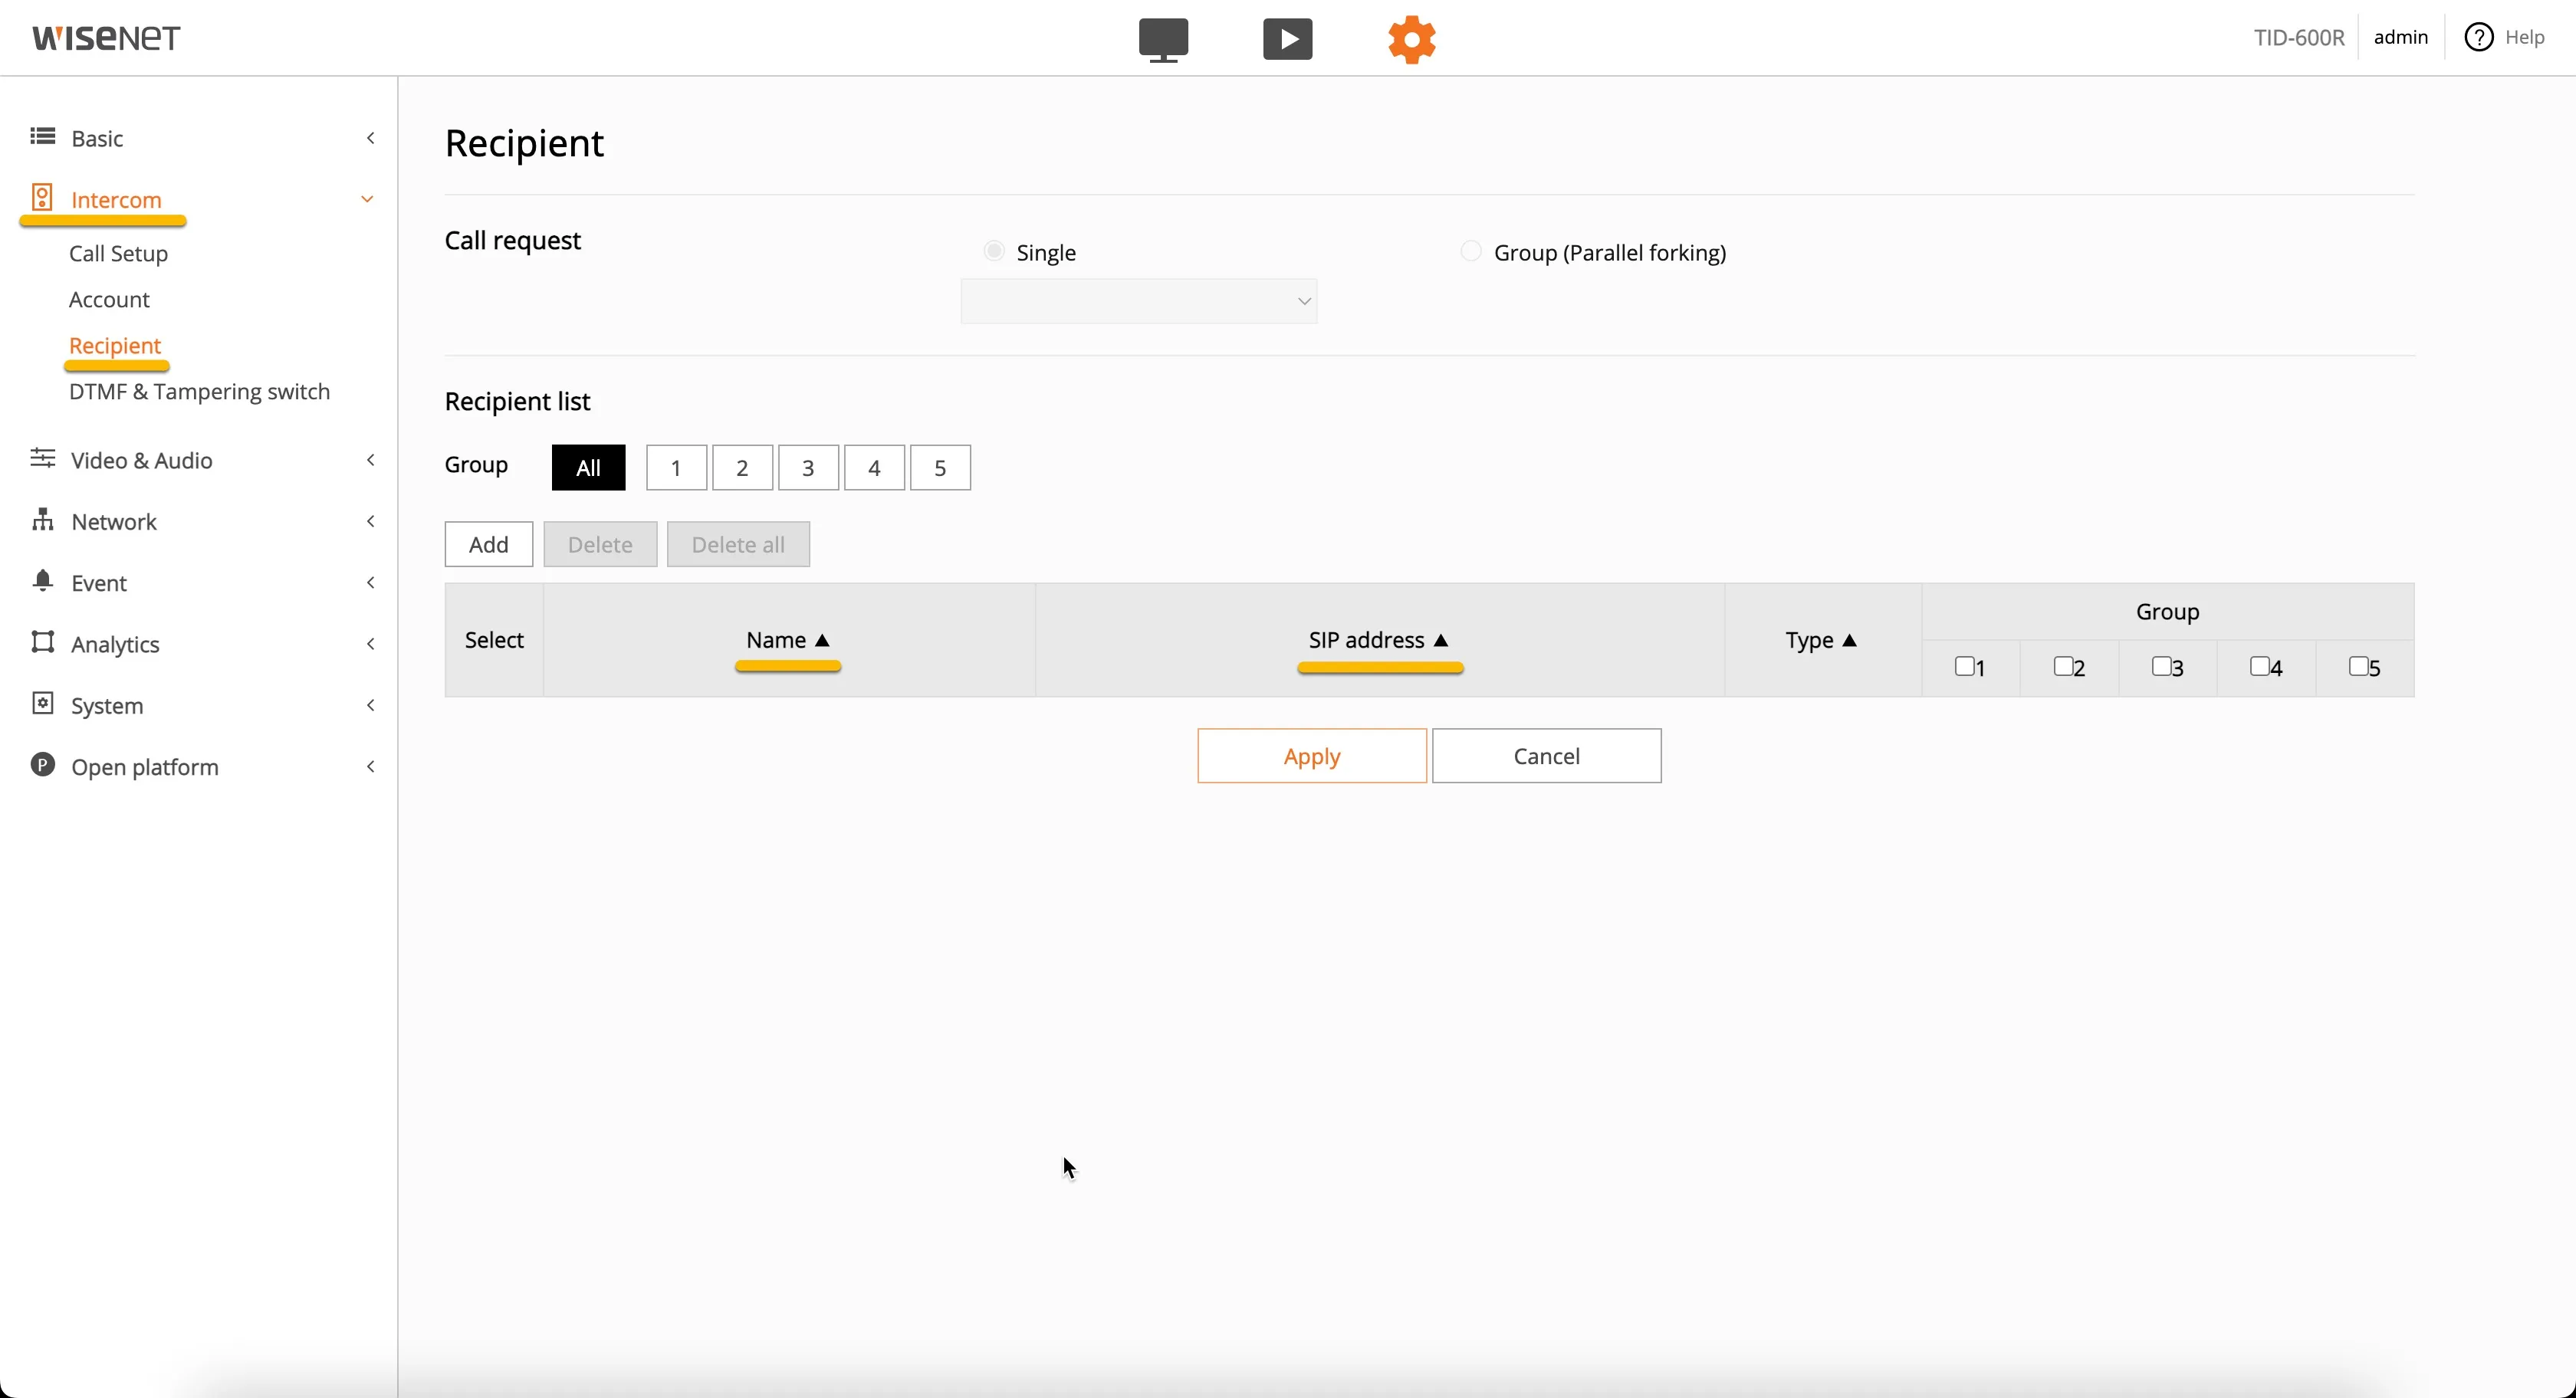This screenshot has height=1398, width=2576.
Task: Click the Add recipient button
Action: pyautogui.click(x=489, y=544)
